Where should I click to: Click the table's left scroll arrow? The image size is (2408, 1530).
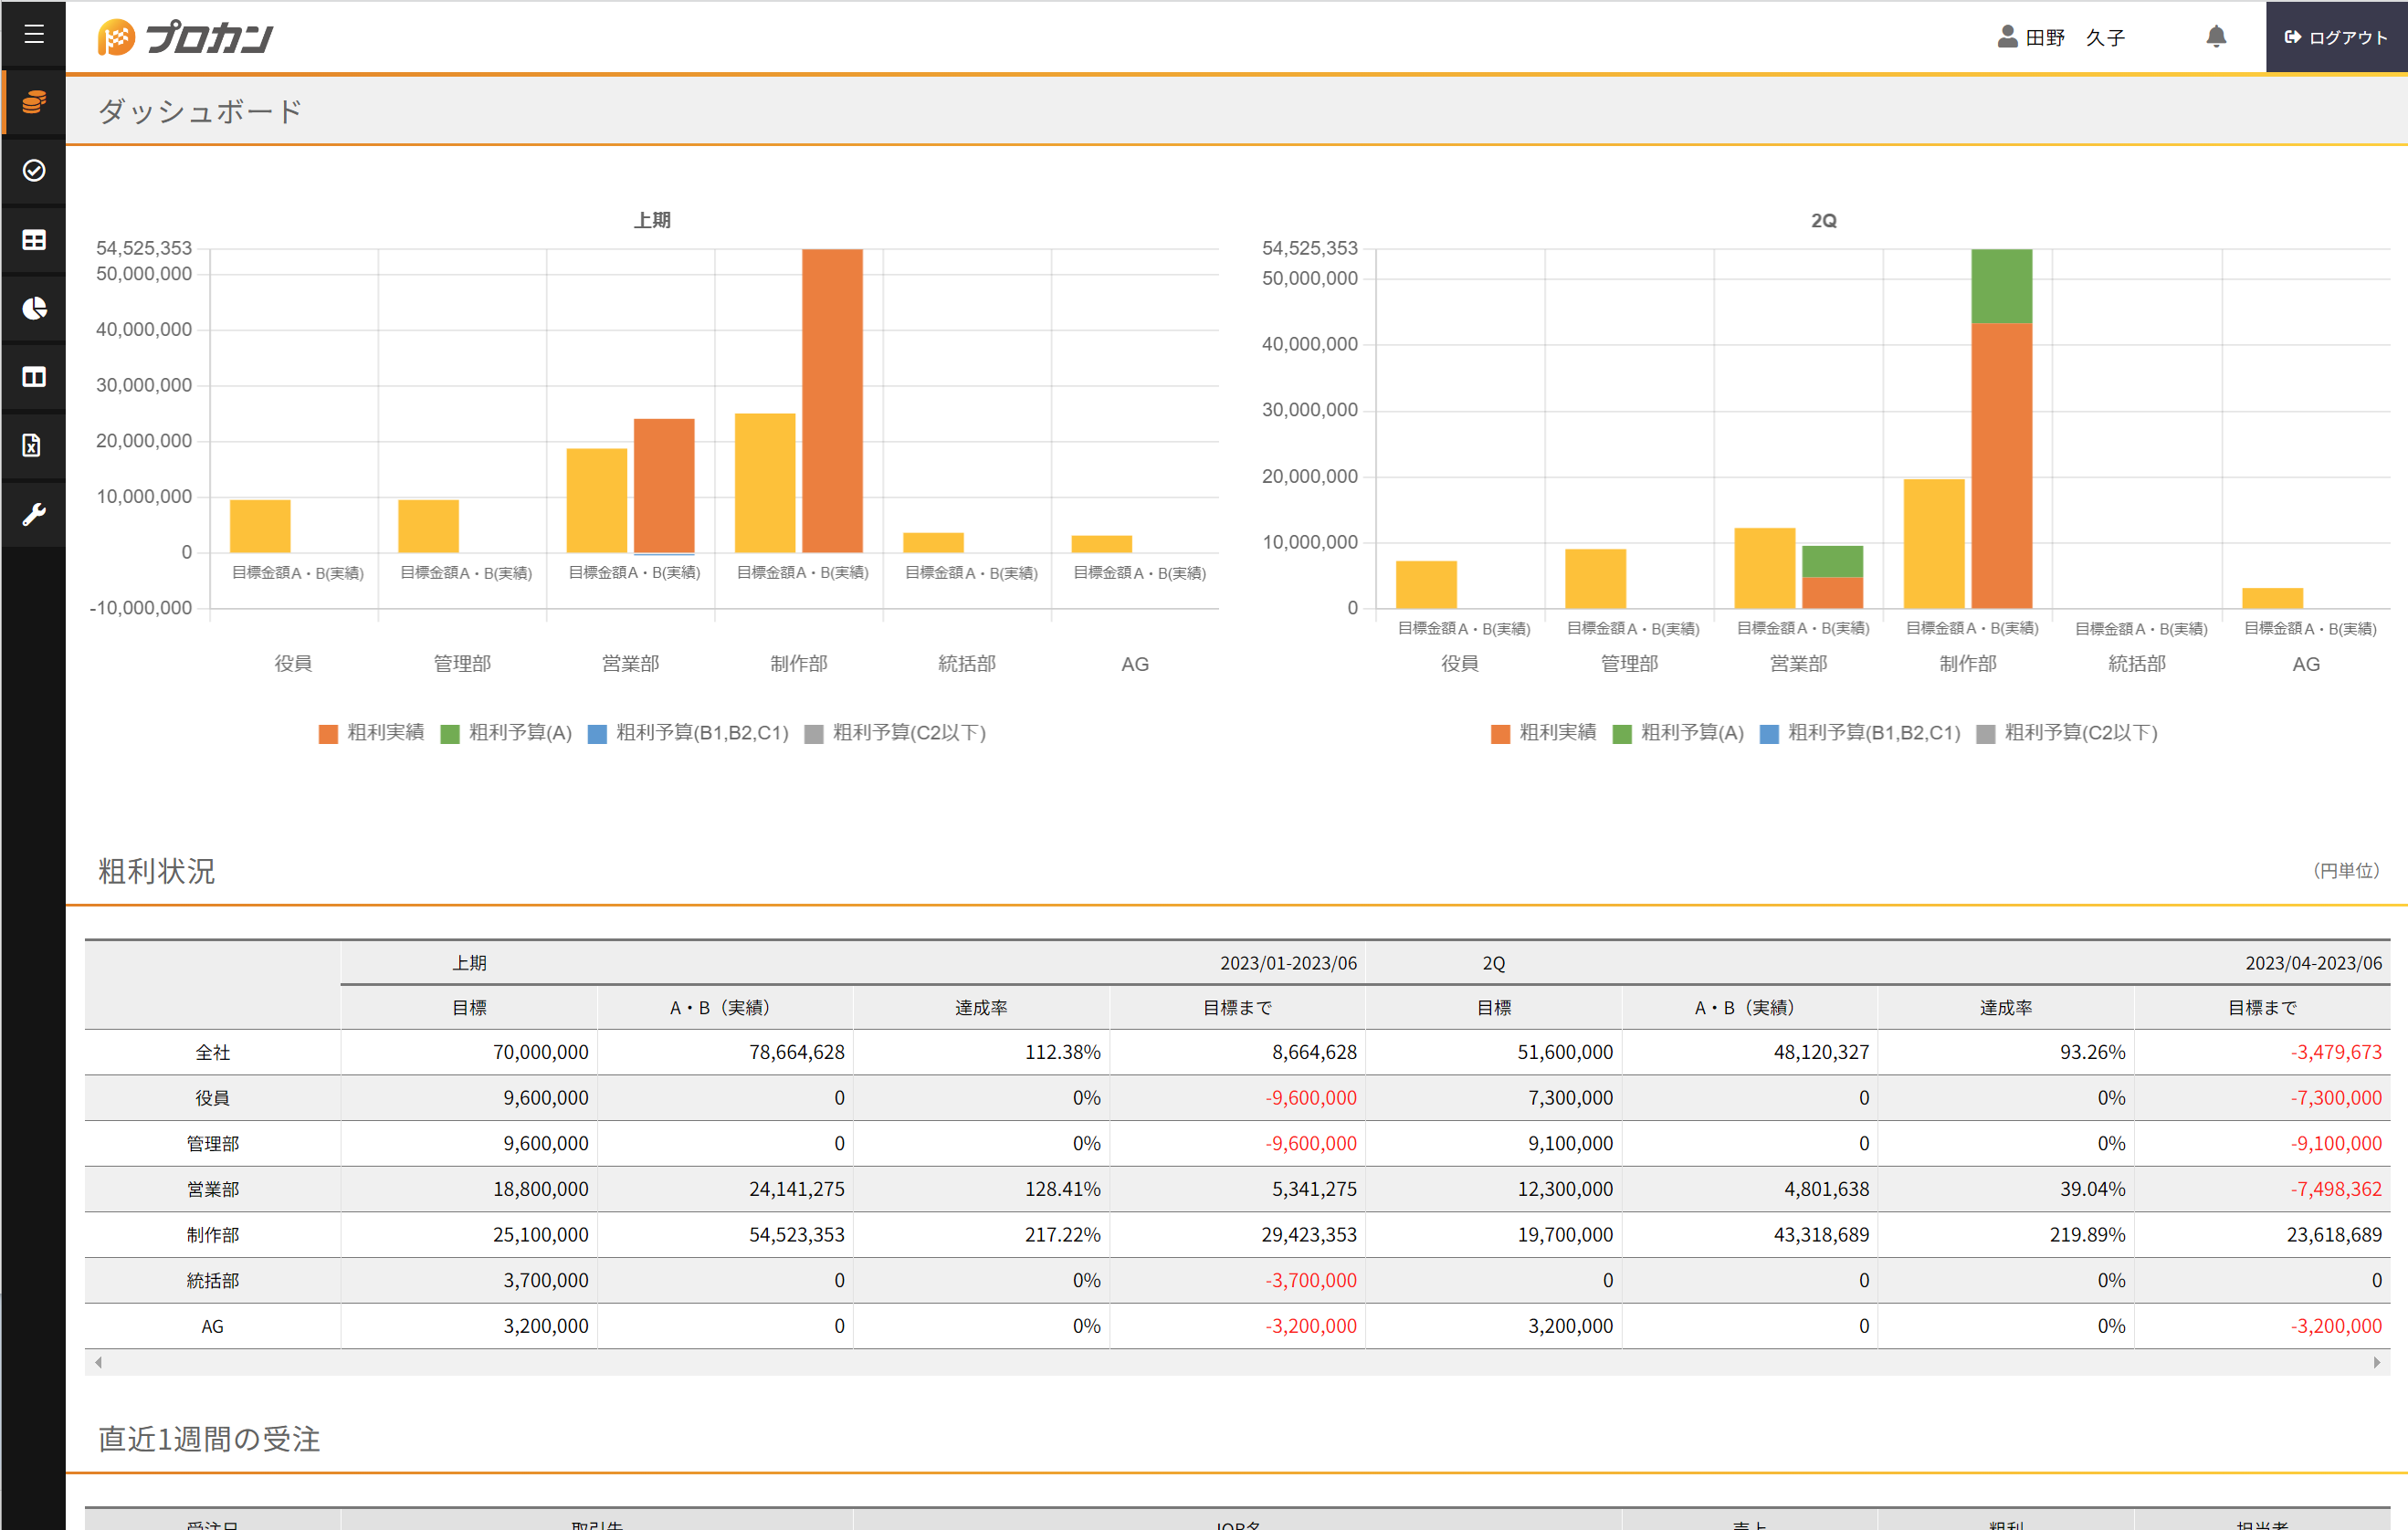[x=98, y=1362]
